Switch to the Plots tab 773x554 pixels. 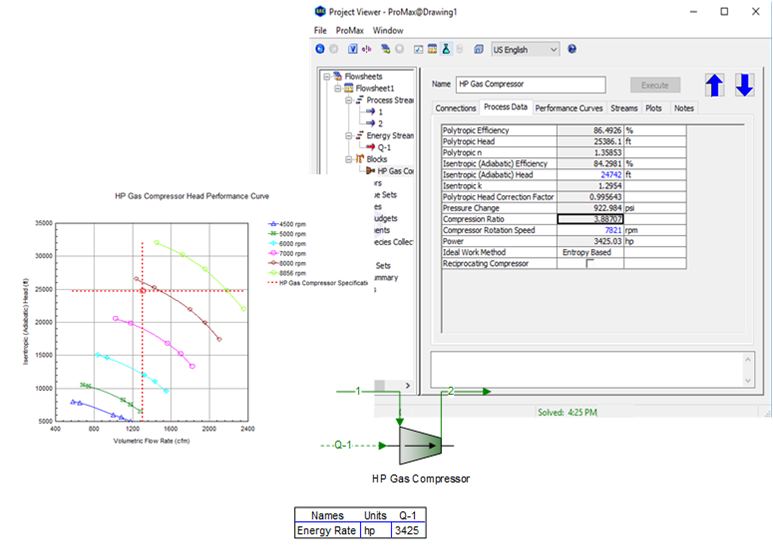coord(654,108)
